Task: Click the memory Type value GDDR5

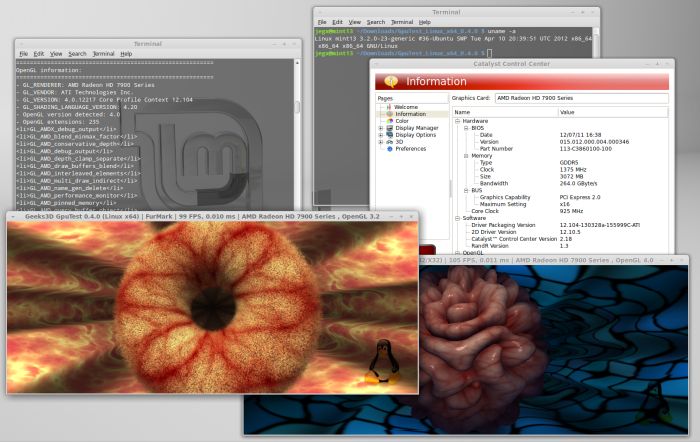Action: click(x=569, y=163)
